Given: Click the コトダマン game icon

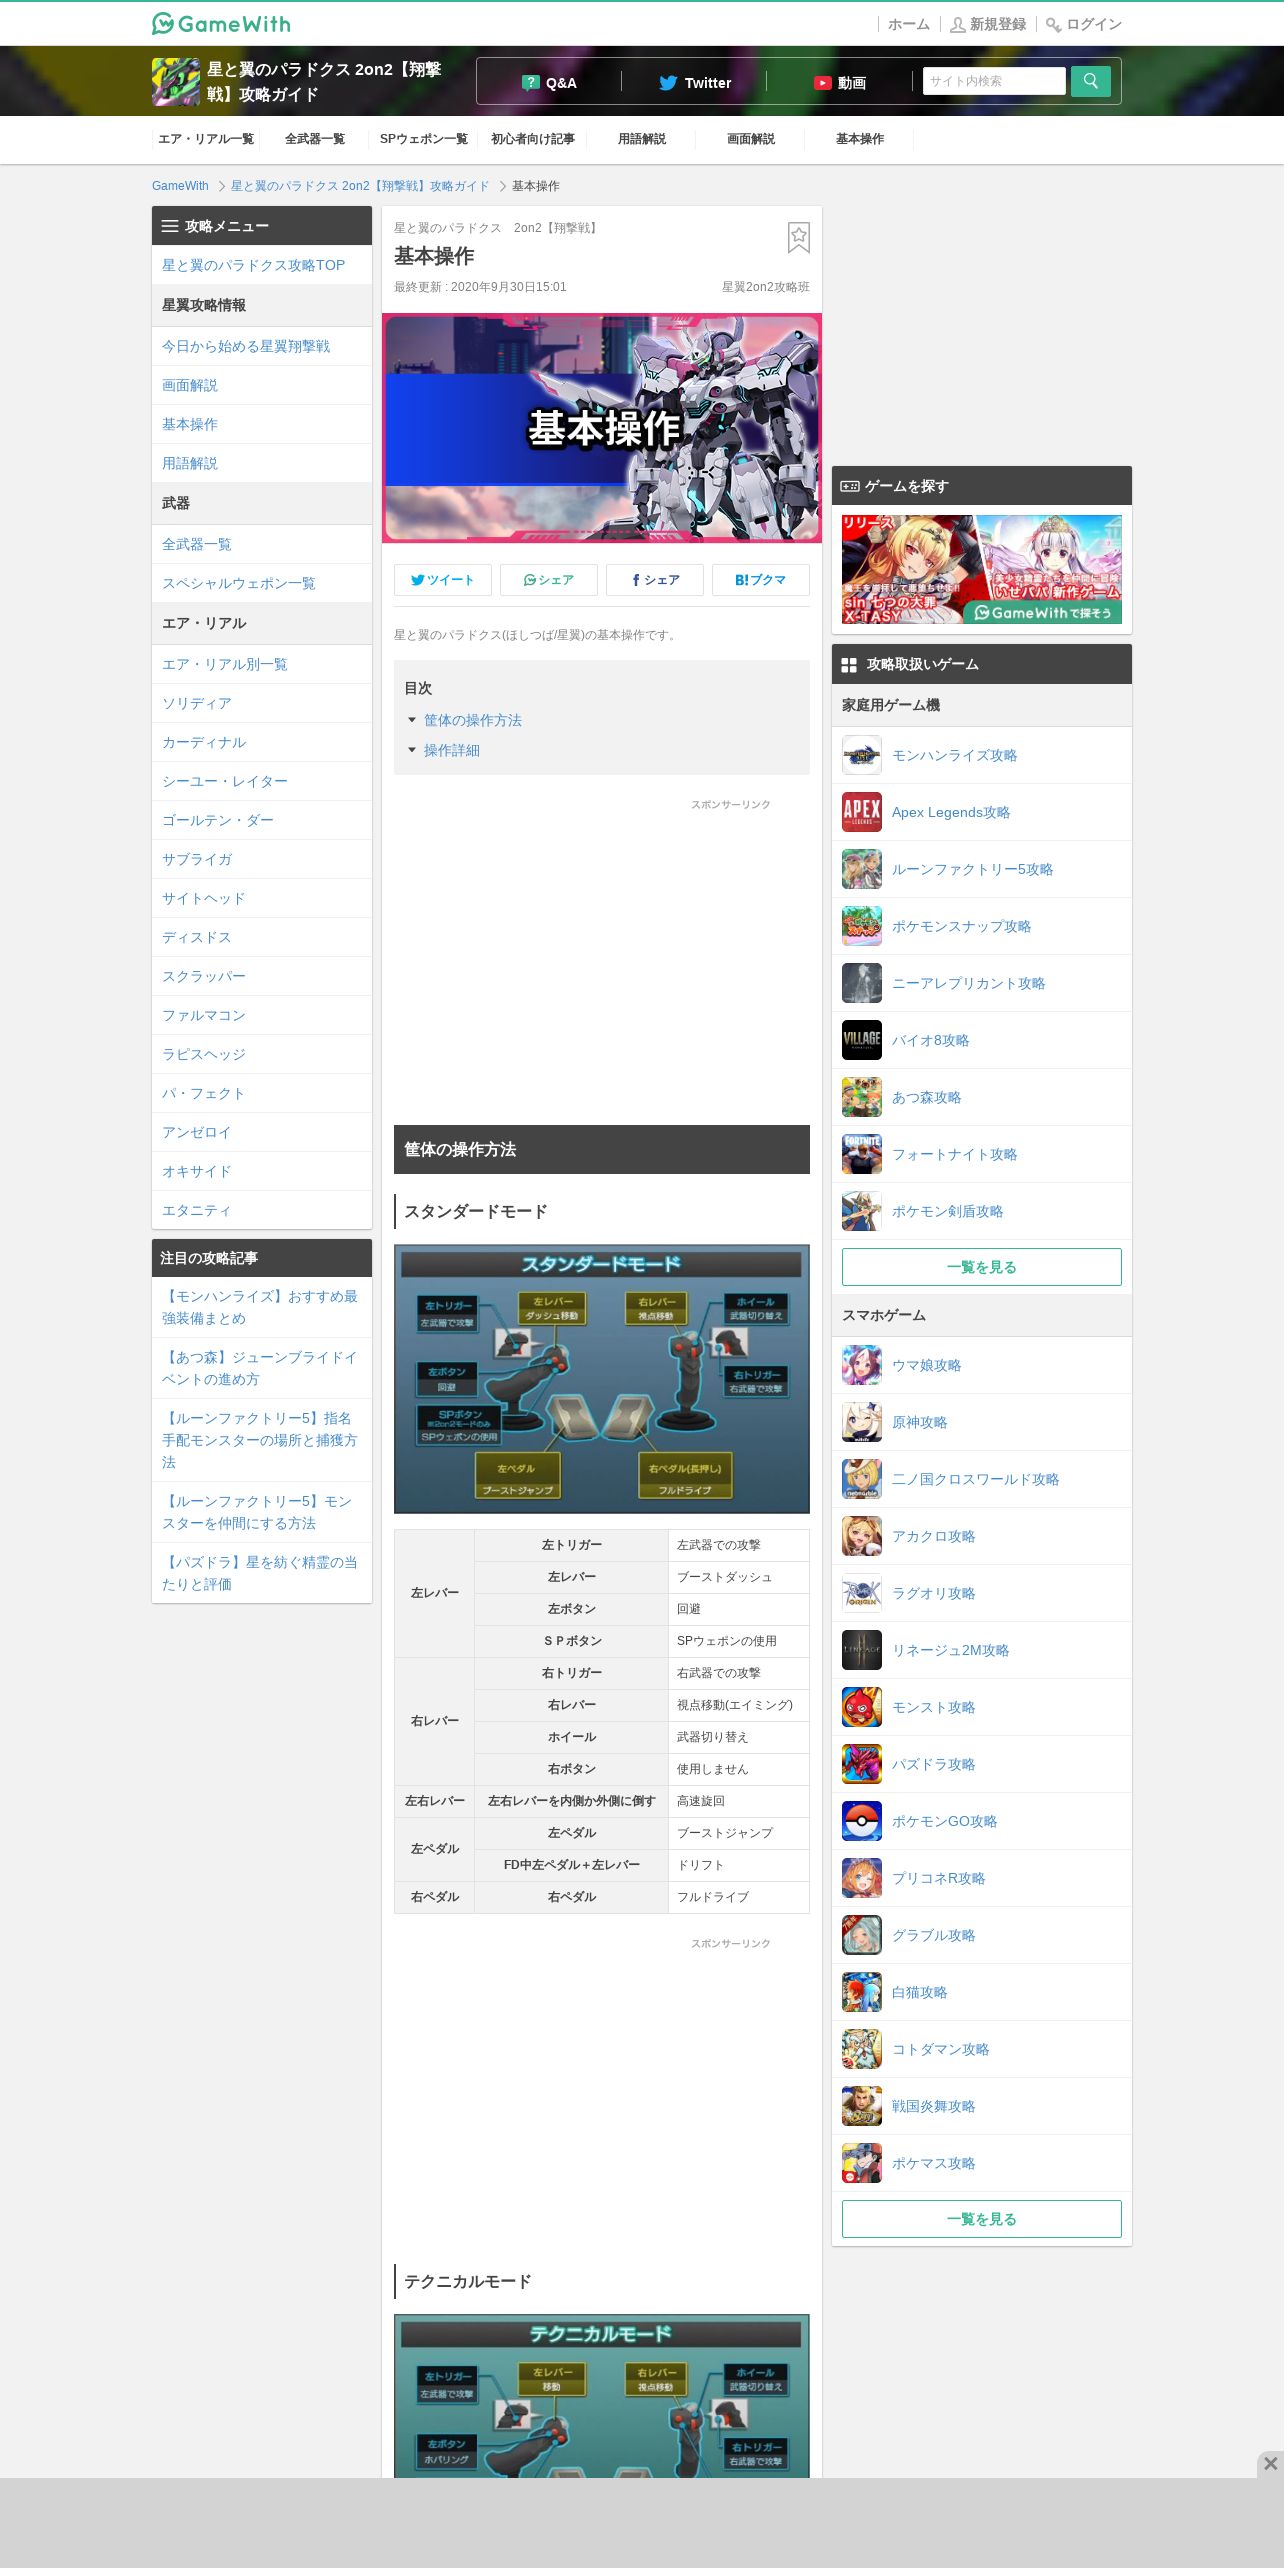Looking at the screenshot, I should (862, 2049).
